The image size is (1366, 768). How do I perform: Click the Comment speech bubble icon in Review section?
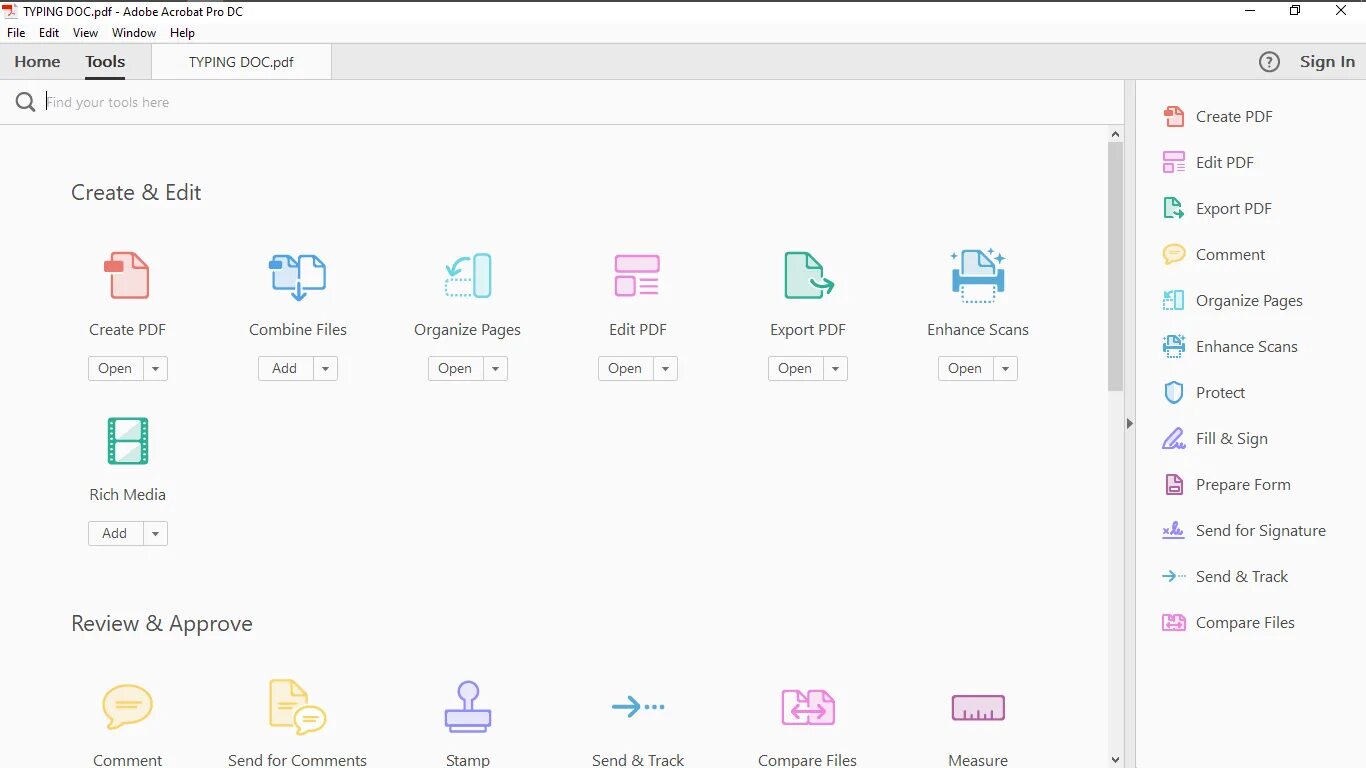pos(127,707)
